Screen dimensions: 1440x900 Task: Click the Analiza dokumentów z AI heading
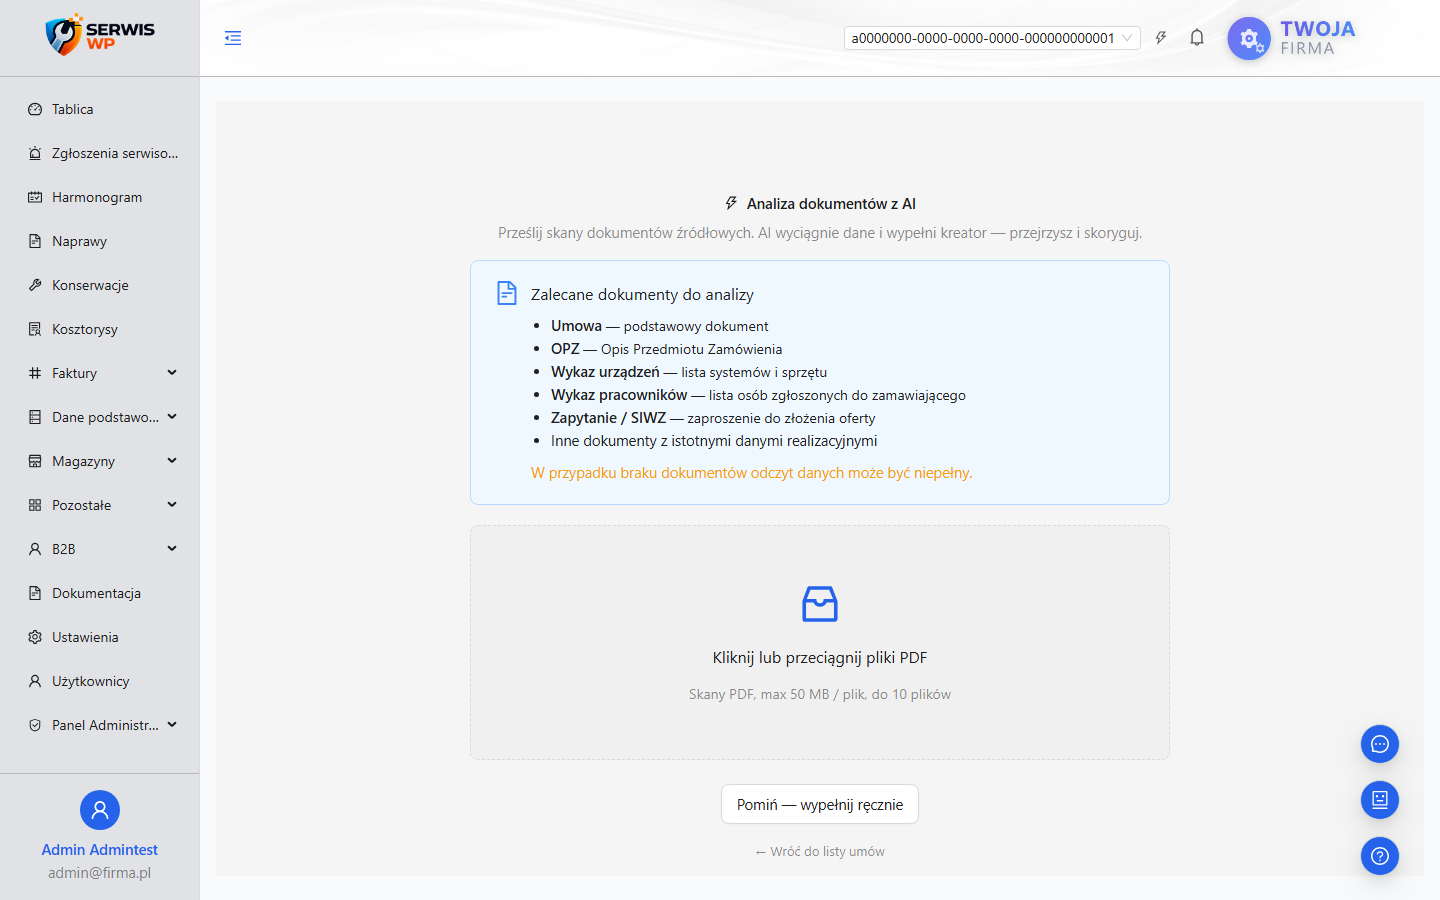tap(831, 204)
